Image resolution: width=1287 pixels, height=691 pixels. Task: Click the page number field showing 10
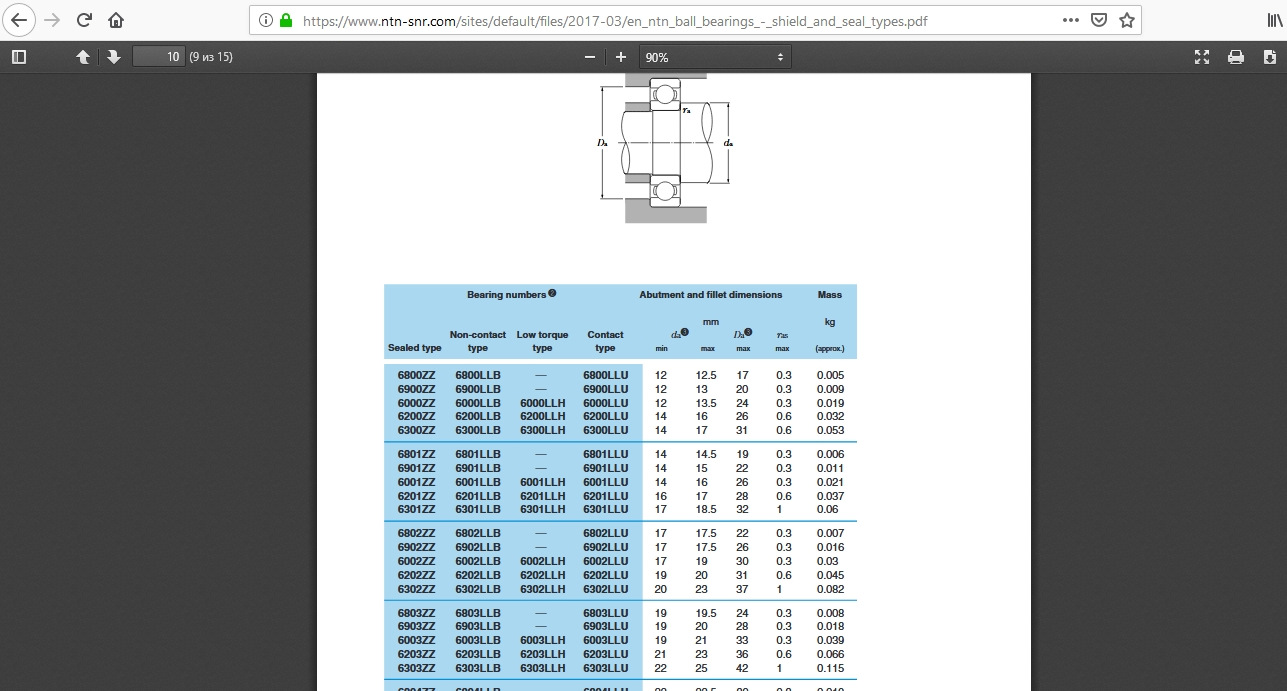click(x=159, y=57)
